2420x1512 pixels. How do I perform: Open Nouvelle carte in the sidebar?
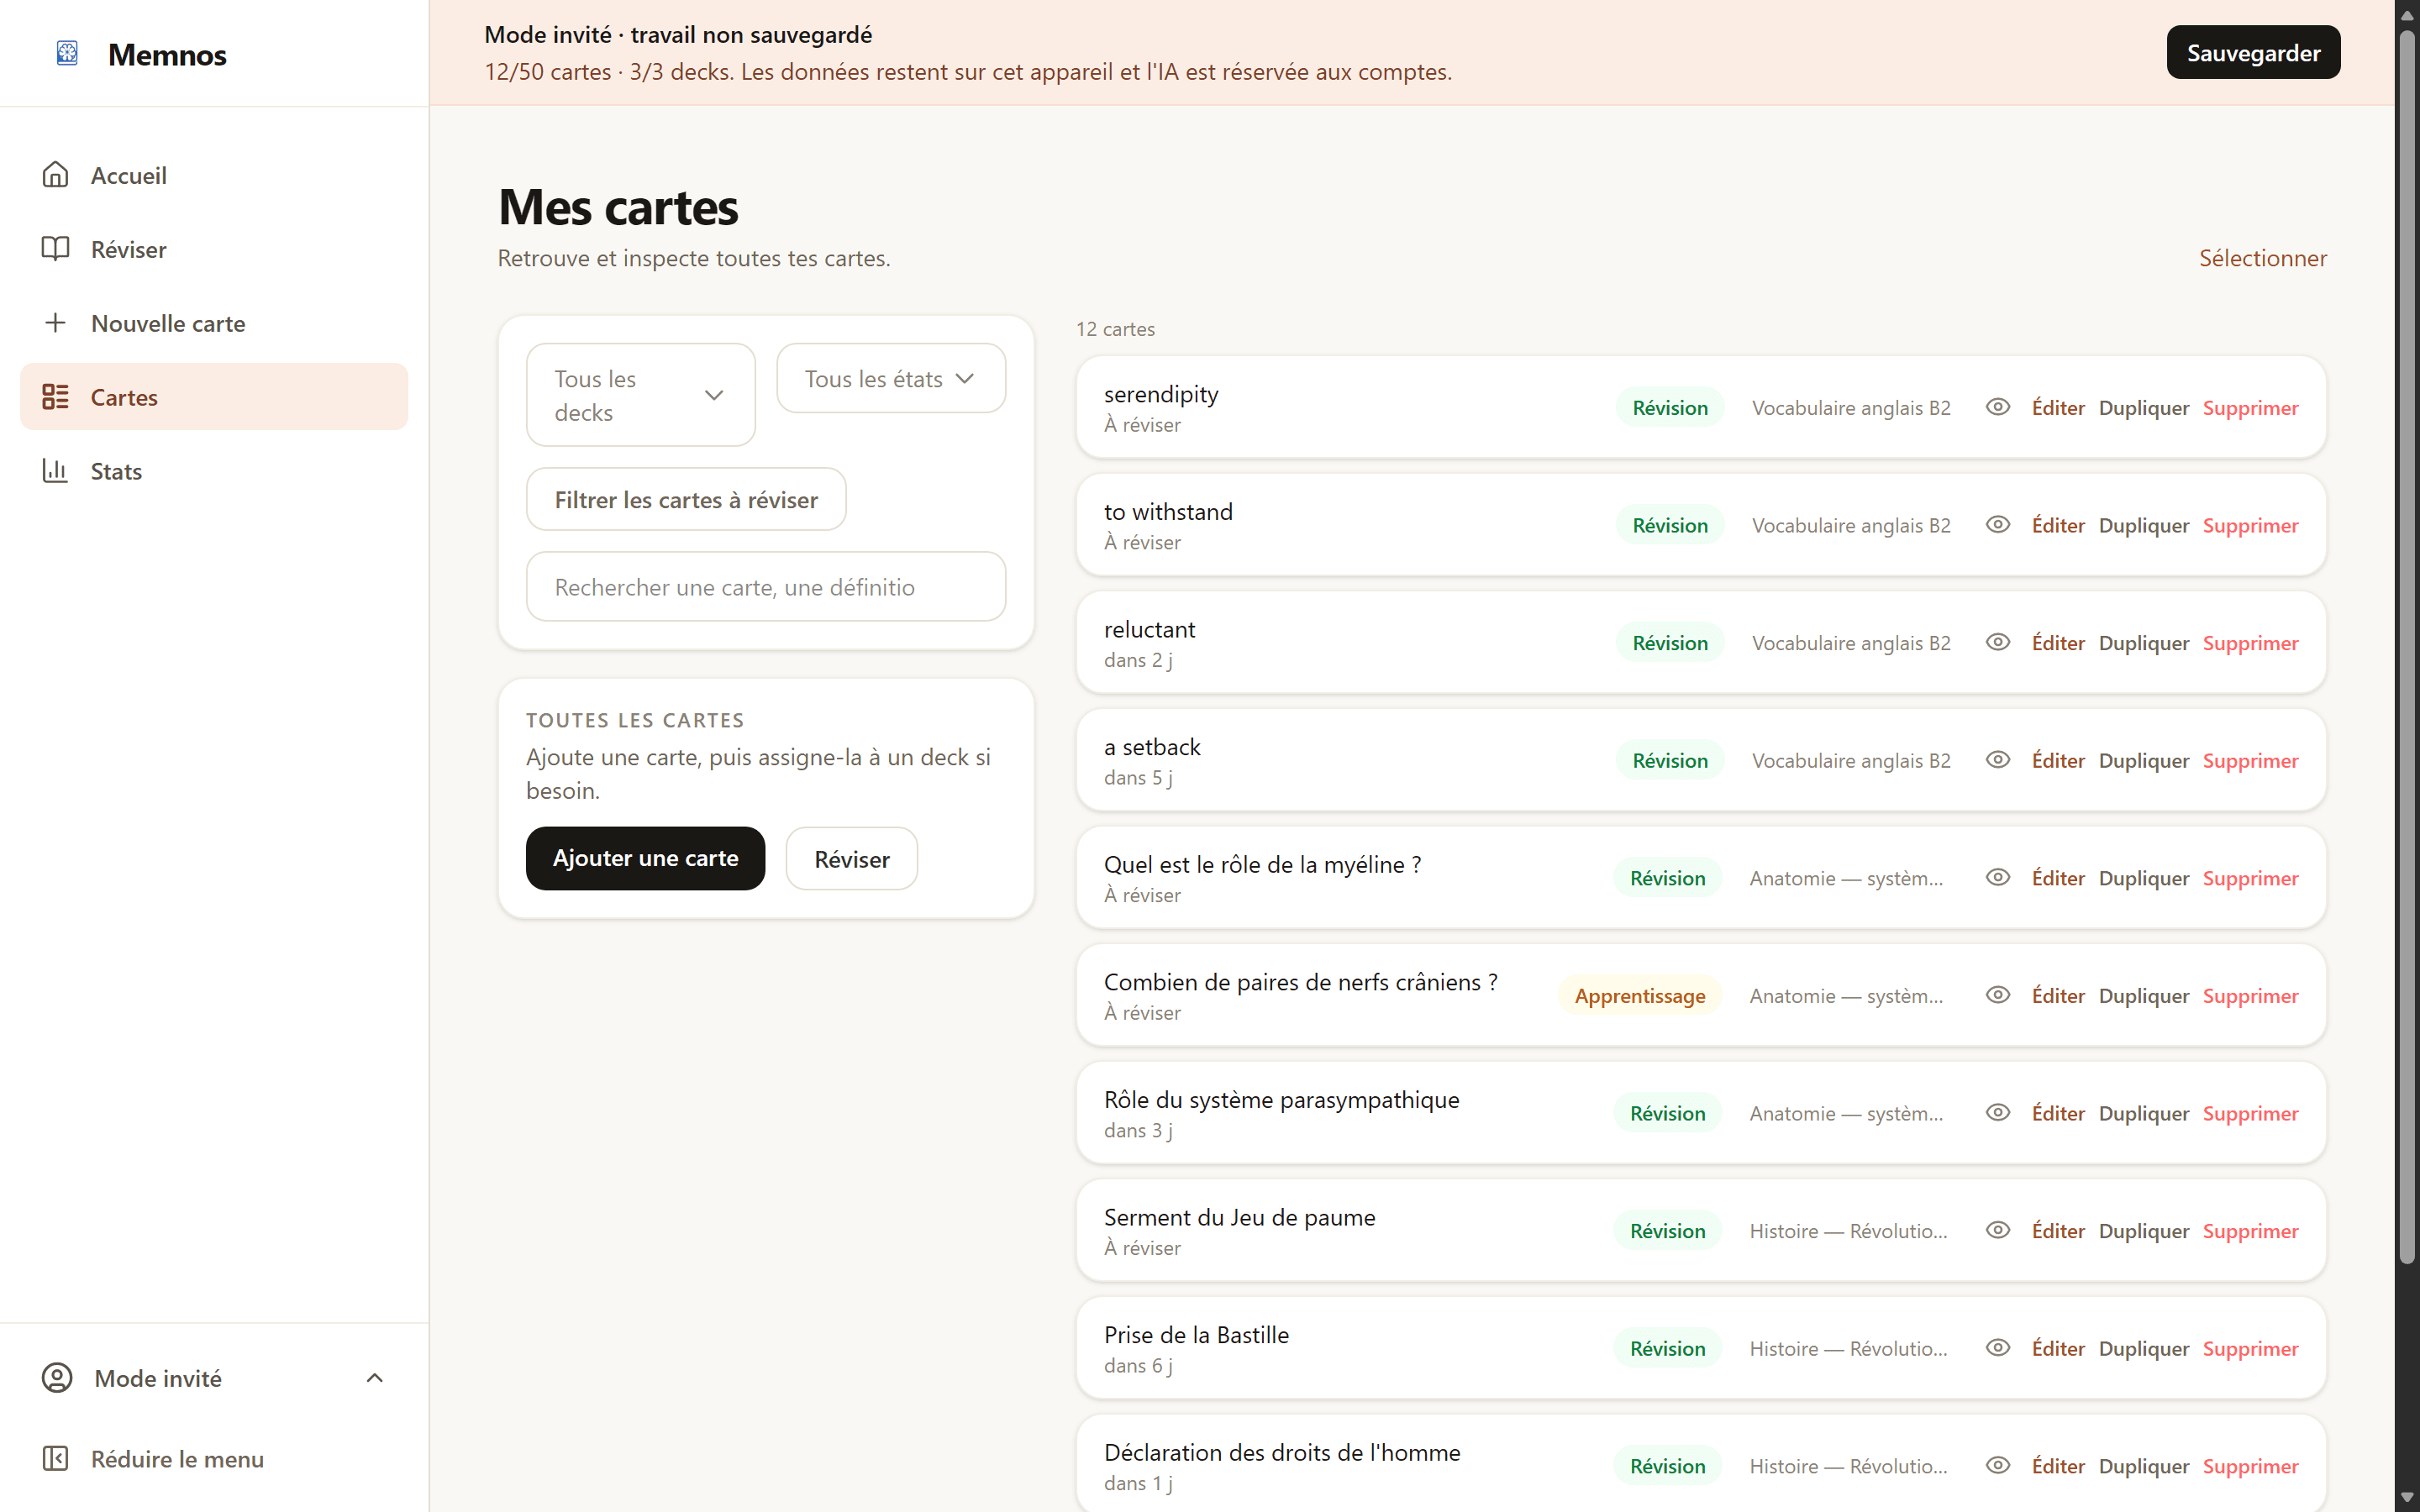[x=214, y=323]
